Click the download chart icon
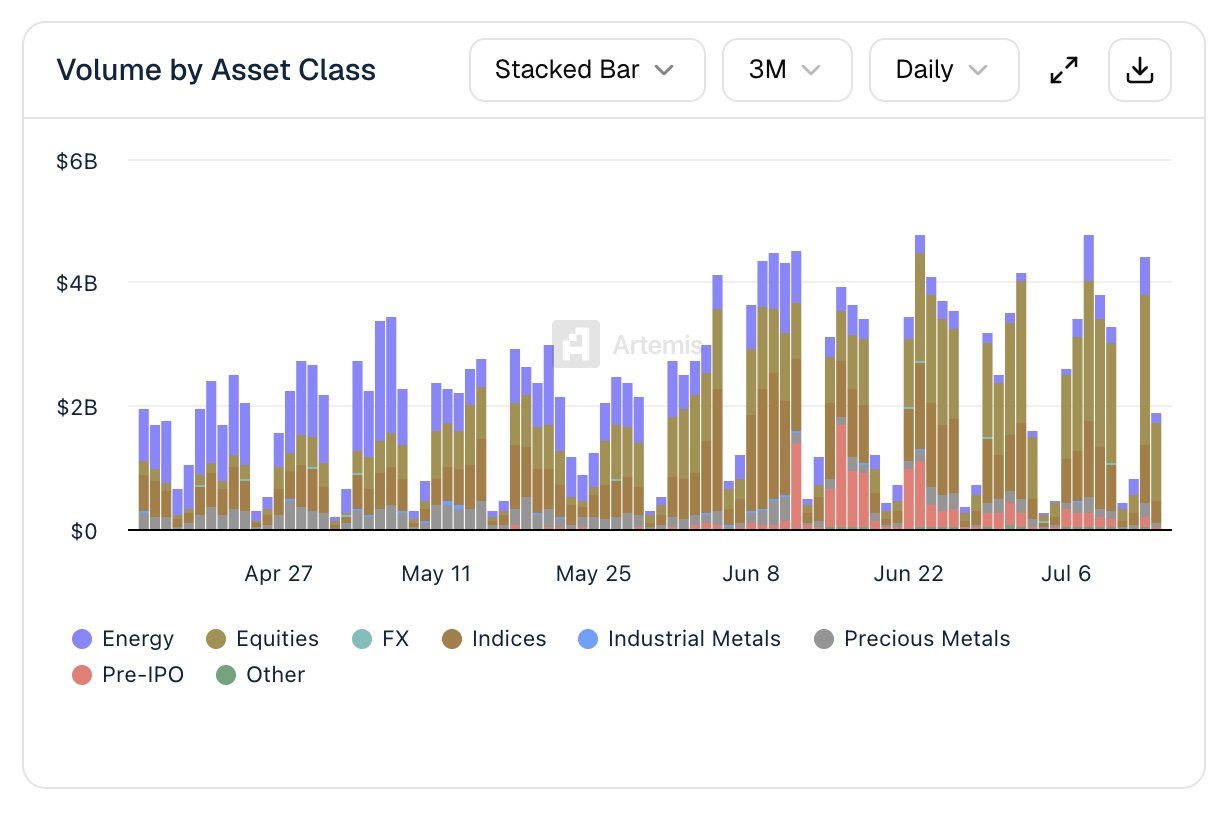This screenshot has height=814, width=1226. (1140, 70)
